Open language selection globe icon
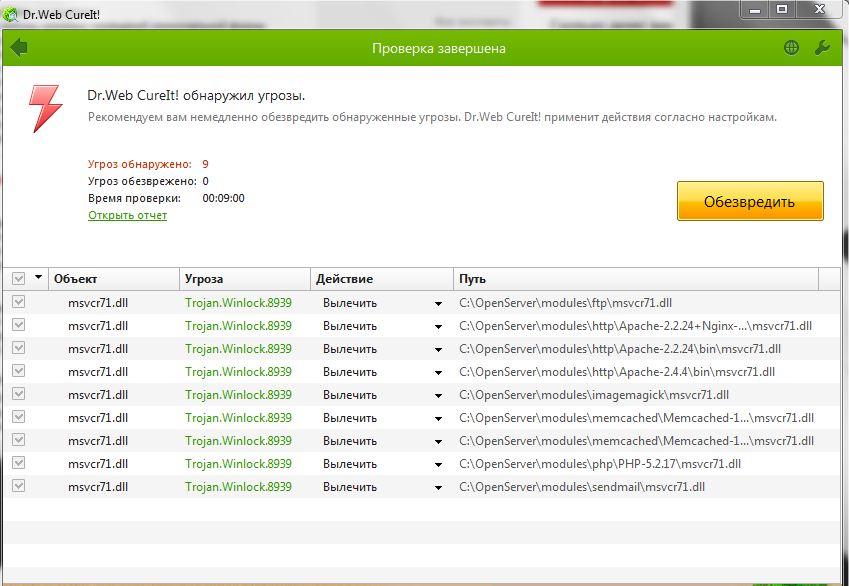The image size is (849, 586). (x=791, y=48)
